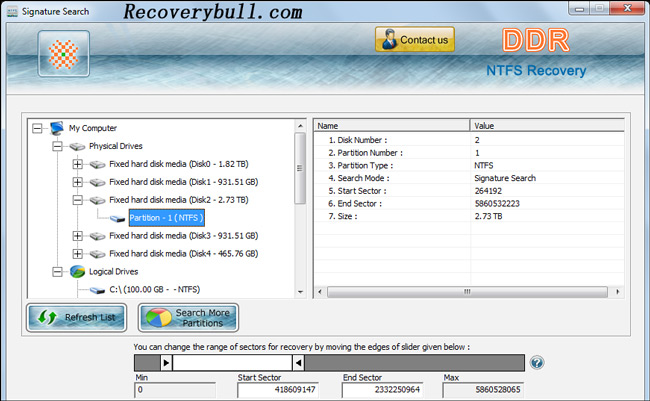The height and width of the screenshot is (401, 650).
Task: Click the '4. Search Mode :' row
Action: point(469,178)
